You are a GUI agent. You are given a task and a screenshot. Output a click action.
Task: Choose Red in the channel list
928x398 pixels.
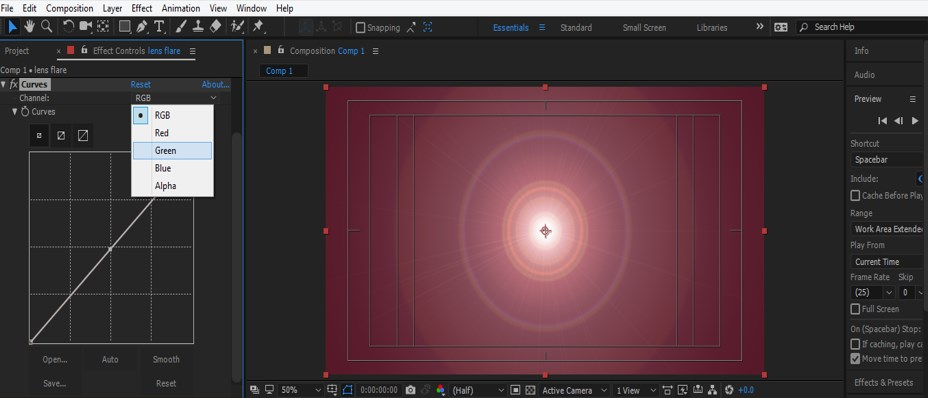(x=172, y=133)
